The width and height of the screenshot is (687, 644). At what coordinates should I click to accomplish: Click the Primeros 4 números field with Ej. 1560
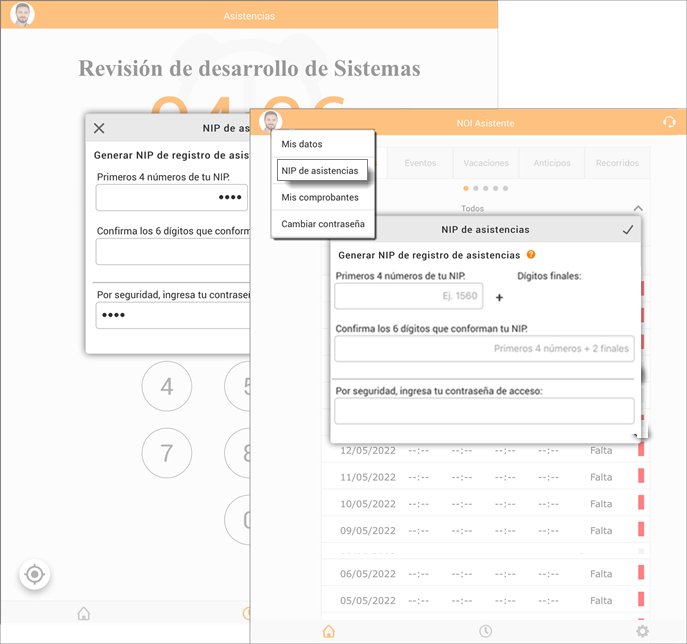[408, 296]
